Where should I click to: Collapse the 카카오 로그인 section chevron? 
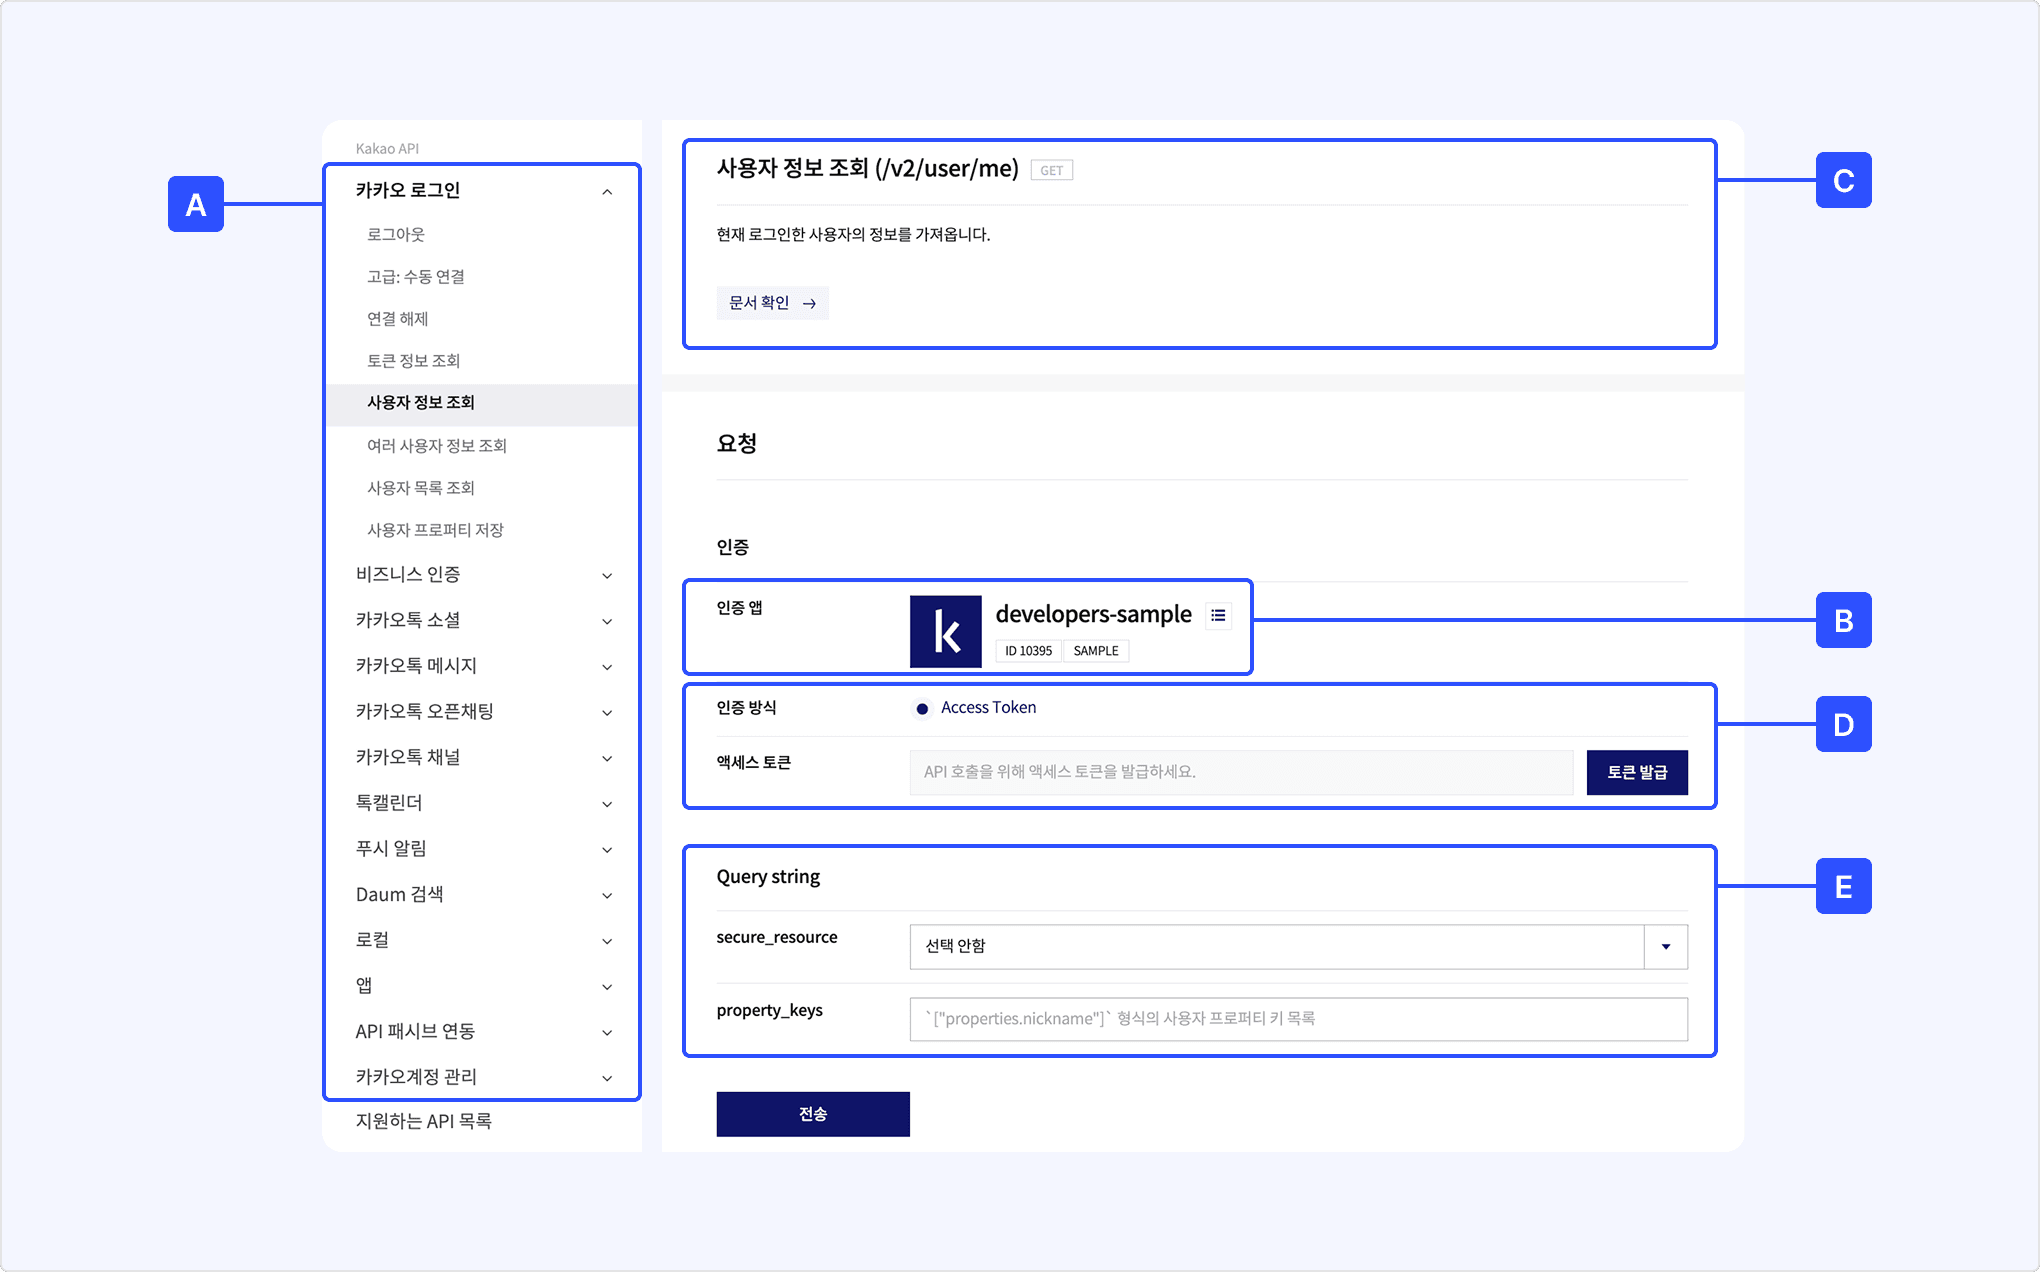(607, 192)
